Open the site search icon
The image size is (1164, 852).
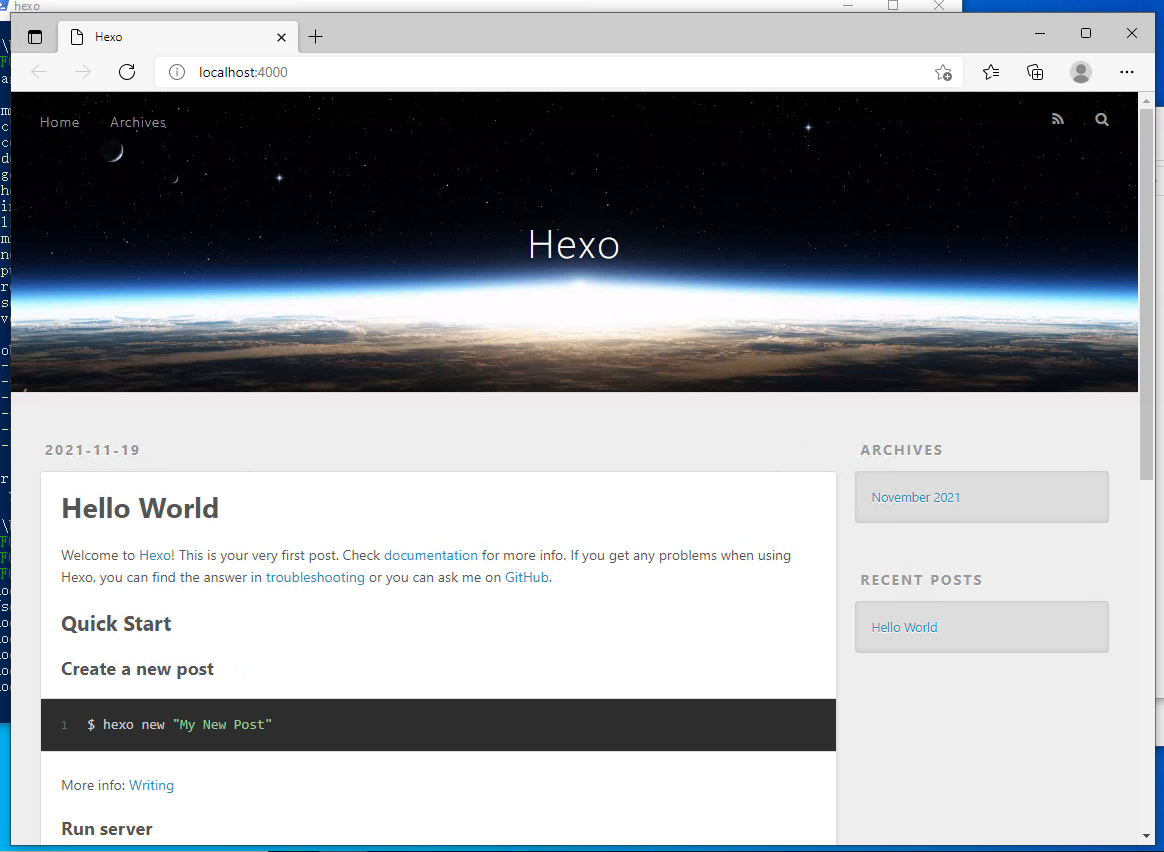coord(1102,119)
